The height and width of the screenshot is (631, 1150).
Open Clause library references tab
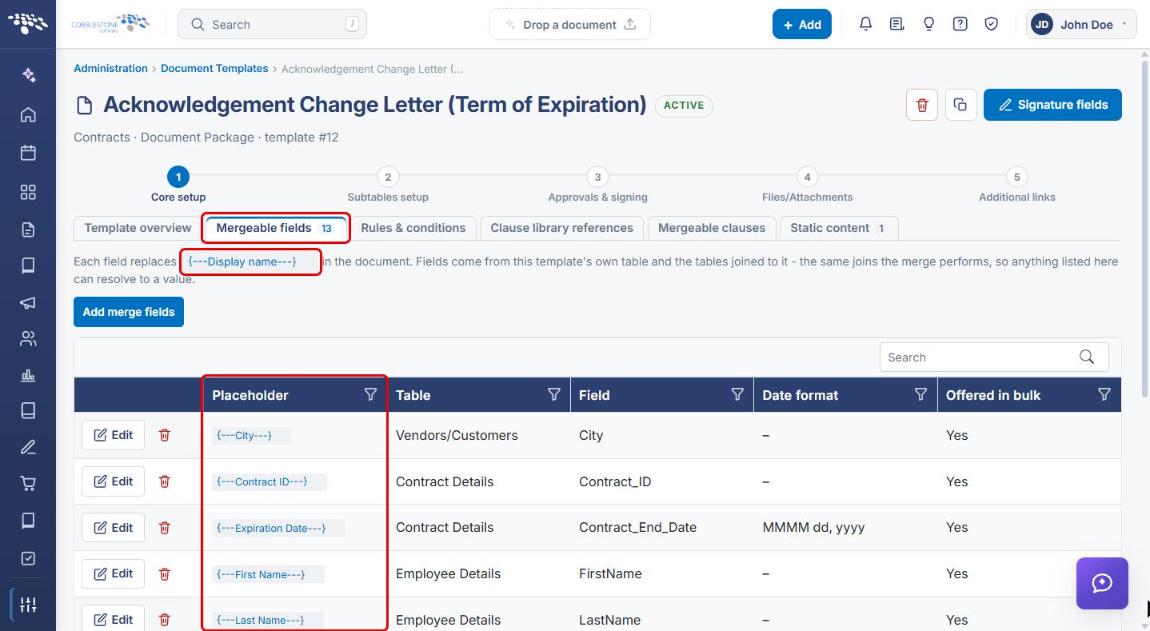pos(561,228)
